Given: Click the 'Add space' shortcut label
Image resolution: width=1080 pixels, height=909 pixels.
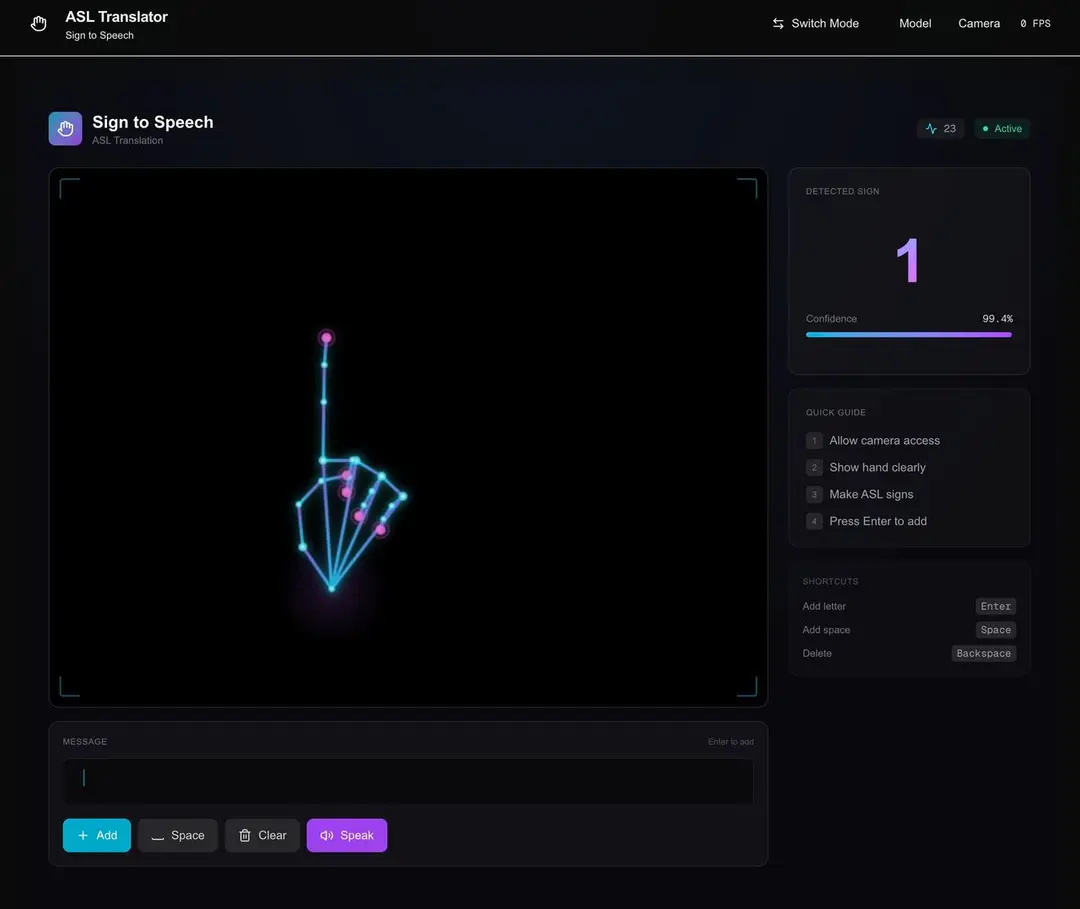Looking at the screenshot, I should (826, 629).
